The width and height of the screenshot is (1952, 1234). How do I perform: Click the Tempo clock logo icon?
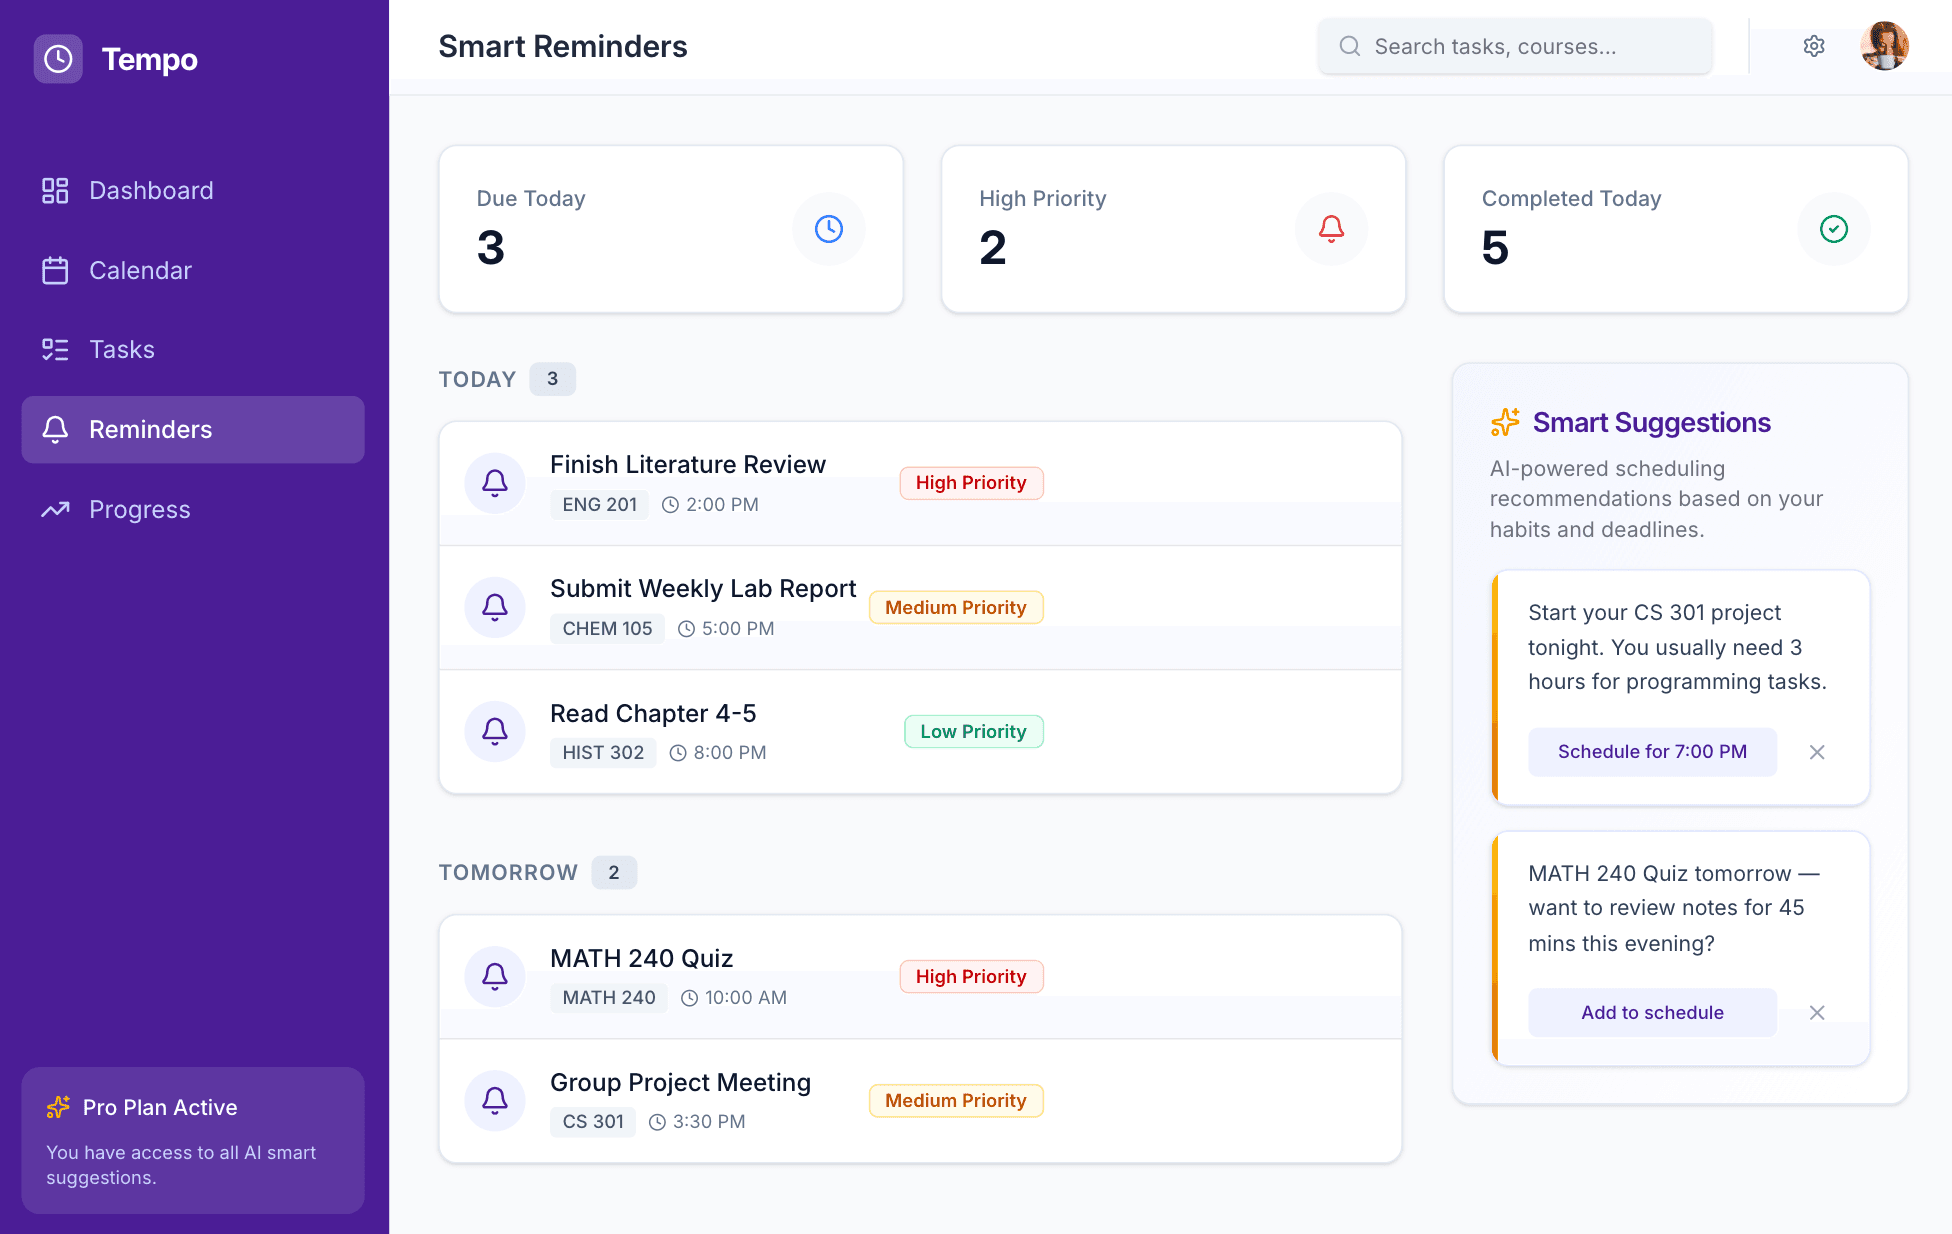point(58,59)
